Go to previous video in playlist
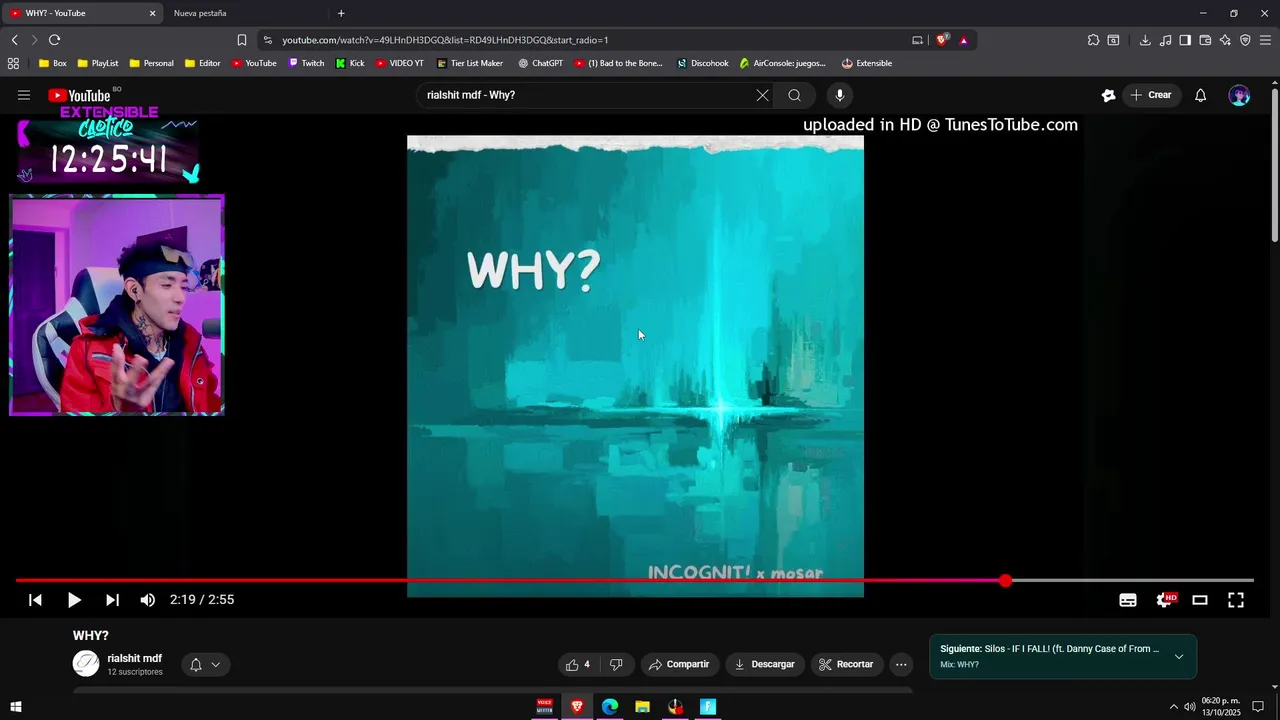 (x=35, y=600)
